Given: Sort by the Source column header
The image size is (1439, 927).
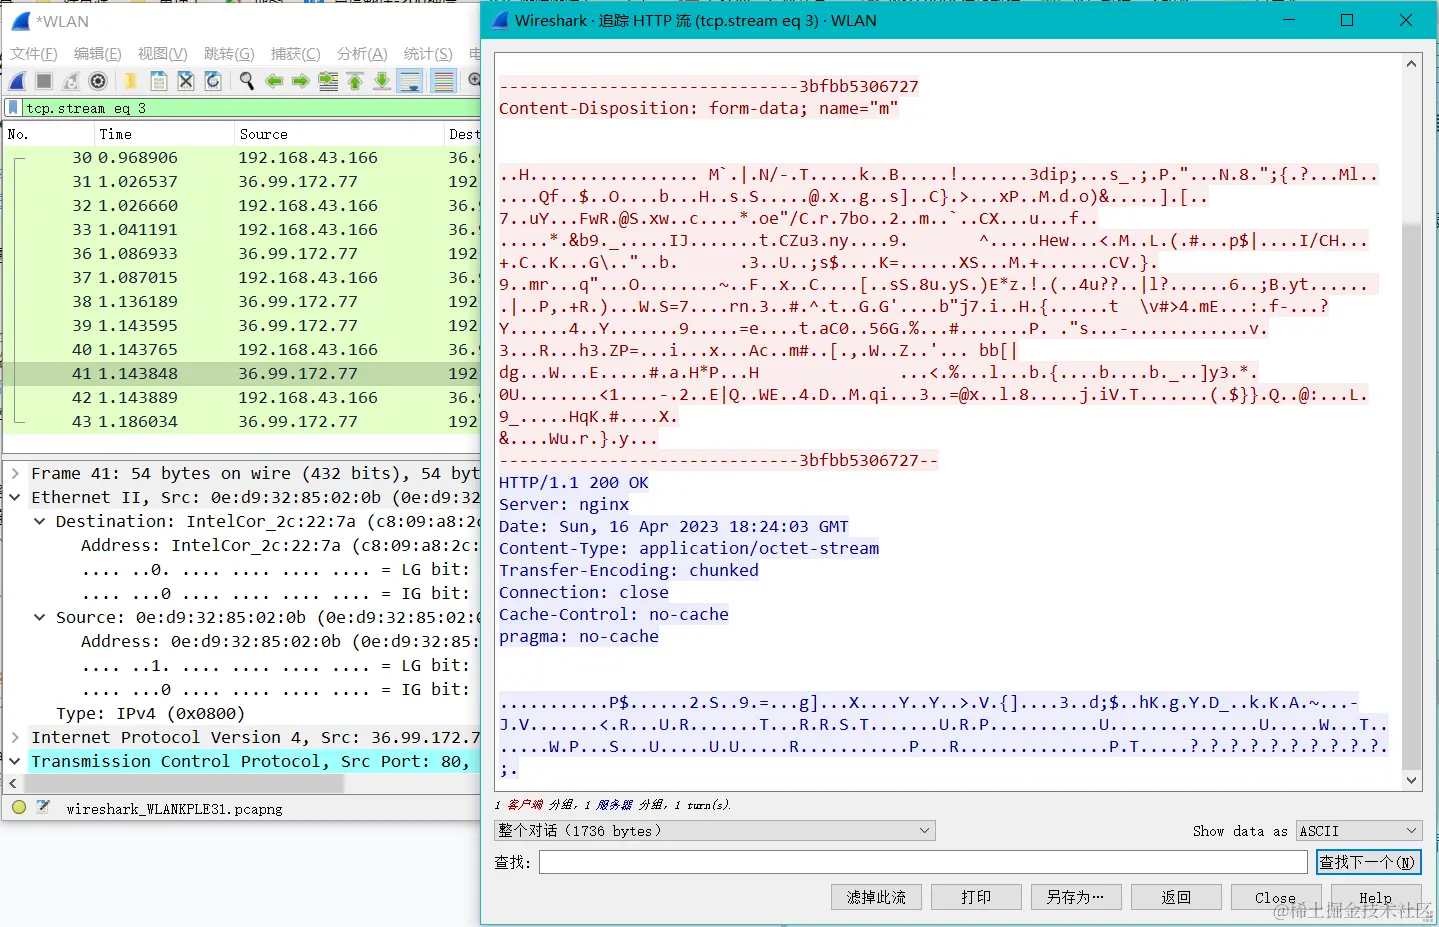Looking at the screenshot, I should (338, 134).
